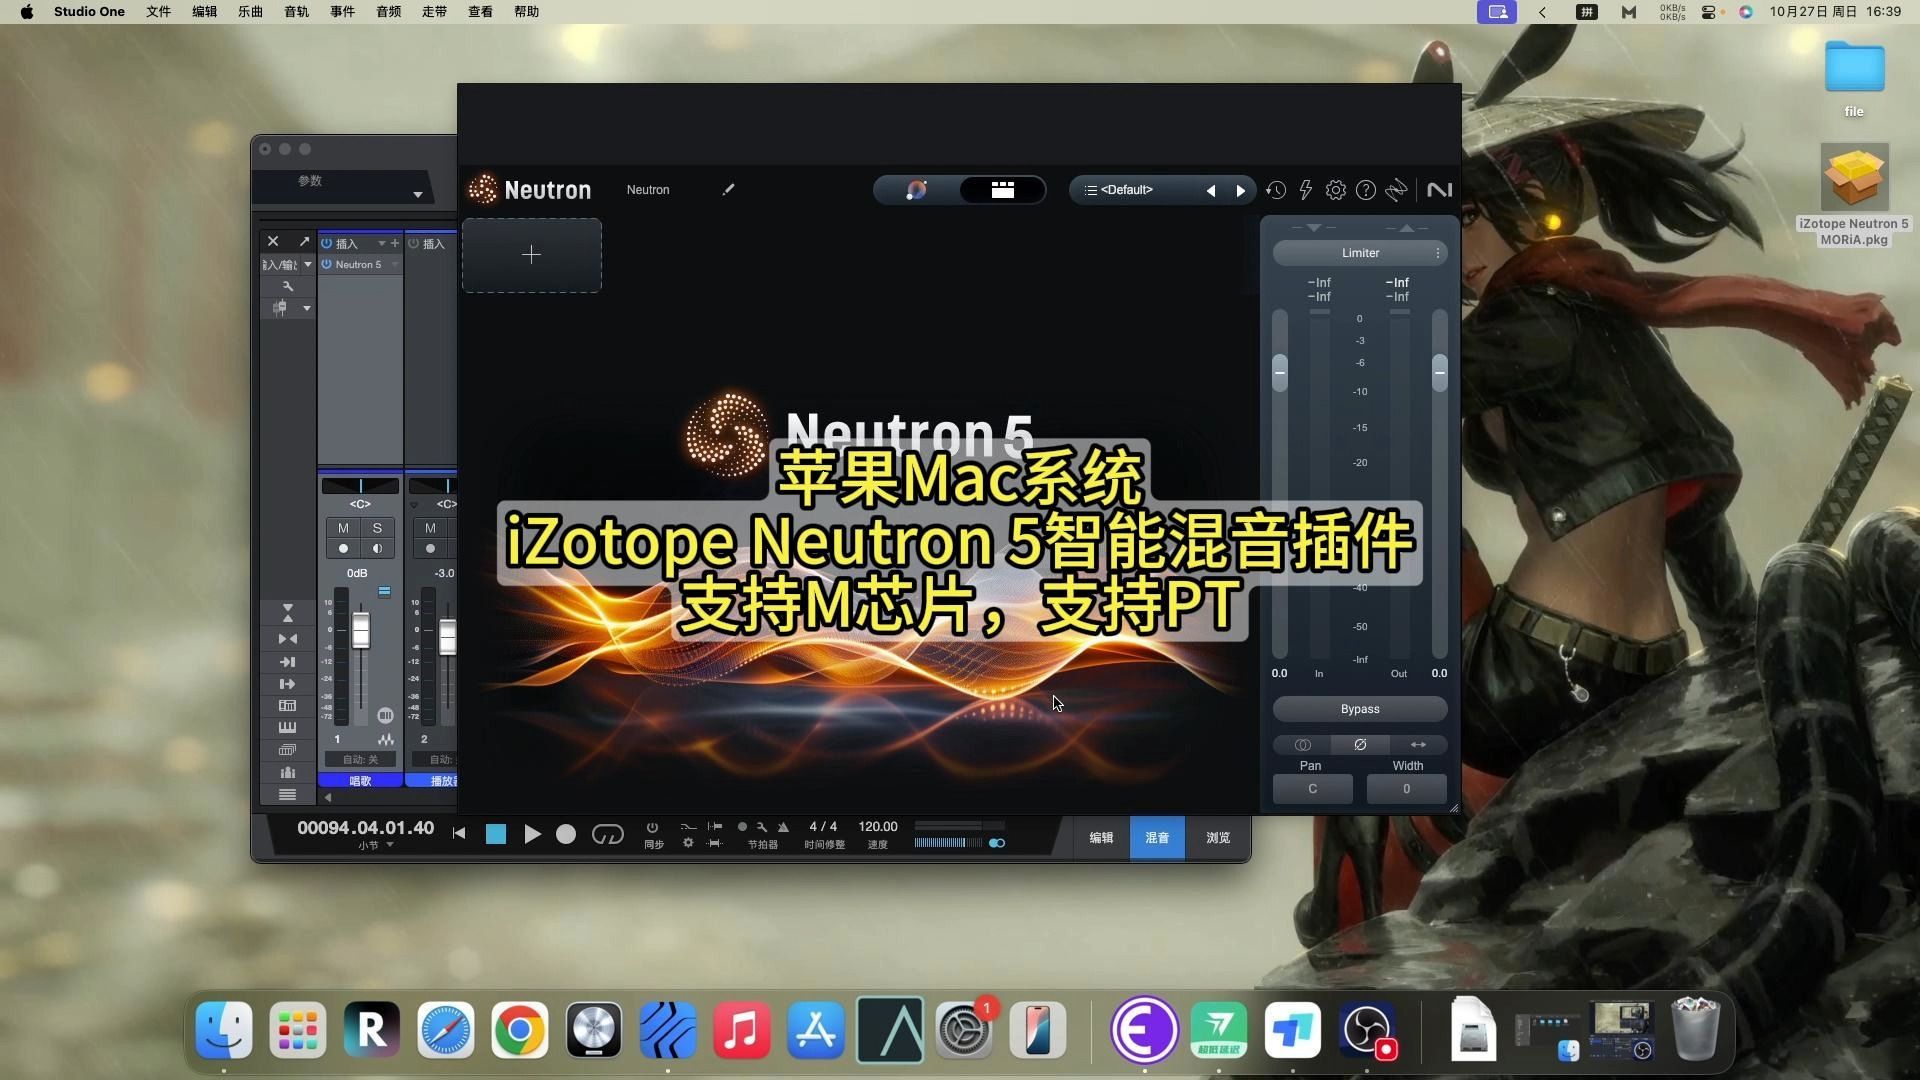
Task: Load previous Neutron preset
Action: (1211, 191)
